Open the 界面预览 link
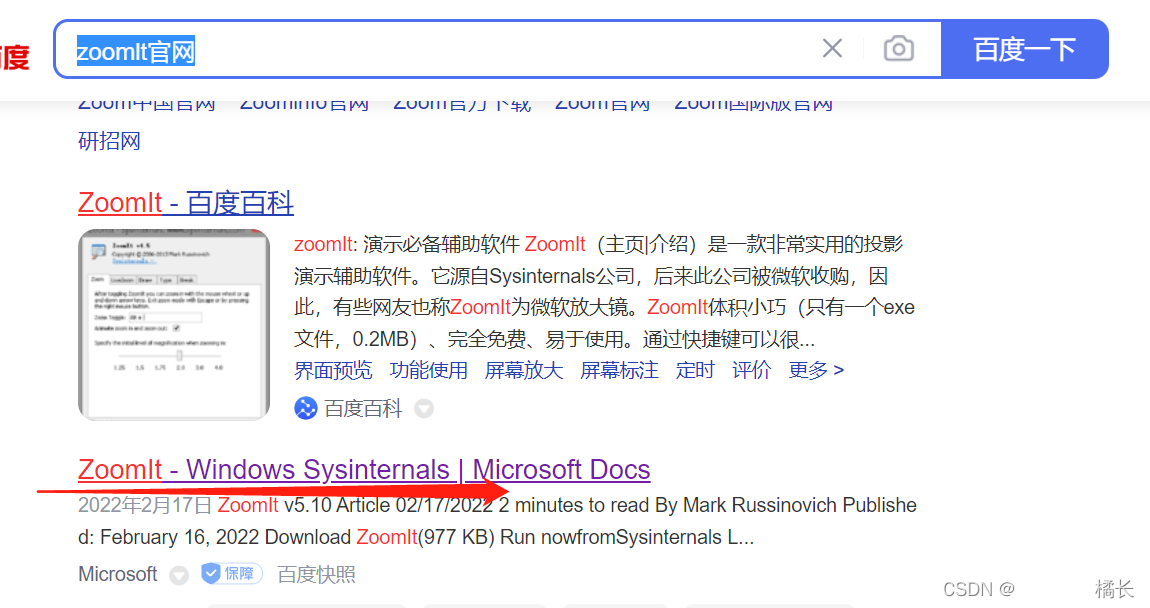The image size is (1150, 608). pyautogui.click(x=333, y=369)
